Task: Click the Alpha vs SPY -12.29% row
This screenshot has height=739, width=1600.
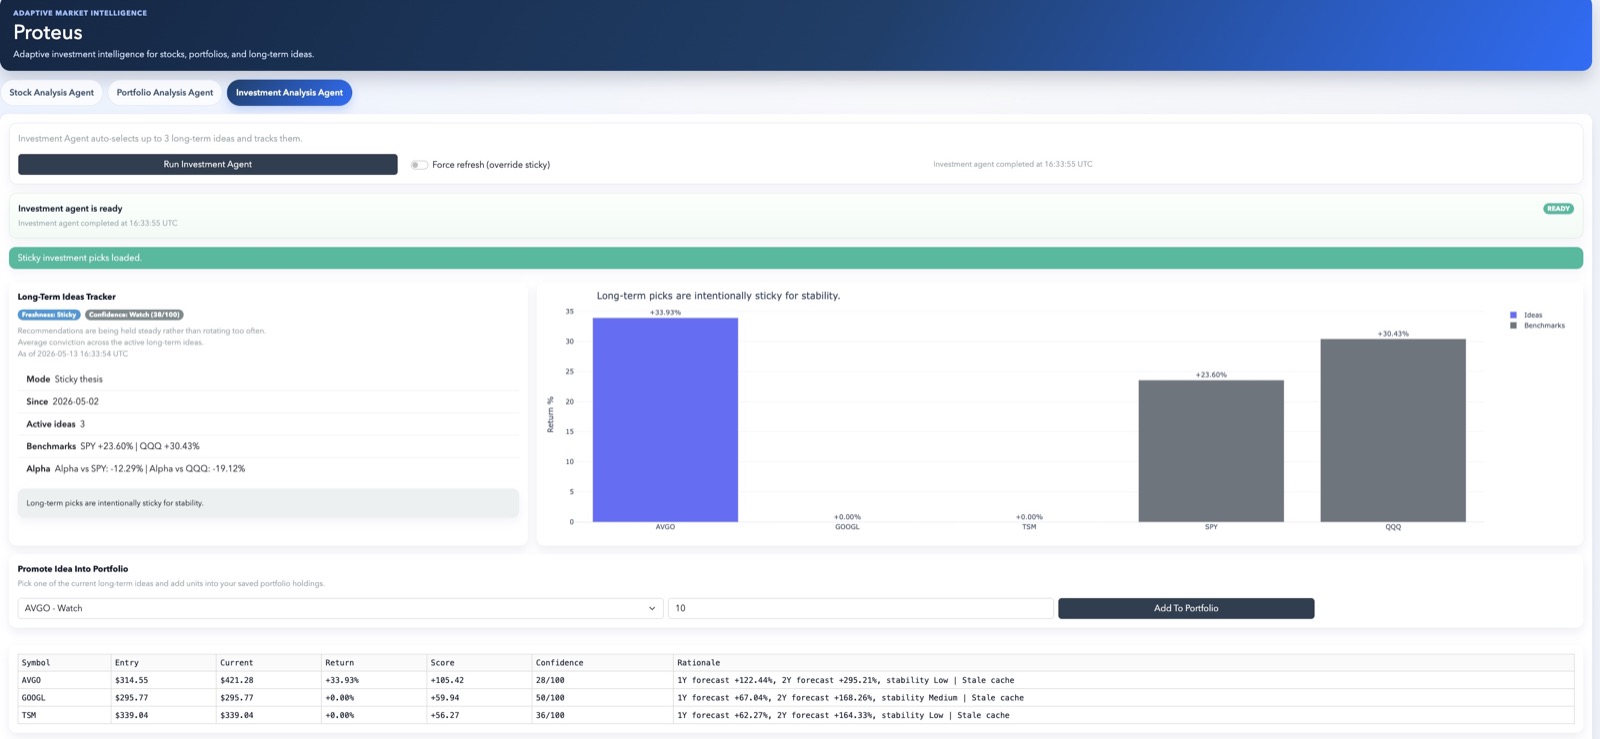Action: click(x=268, y=468)
